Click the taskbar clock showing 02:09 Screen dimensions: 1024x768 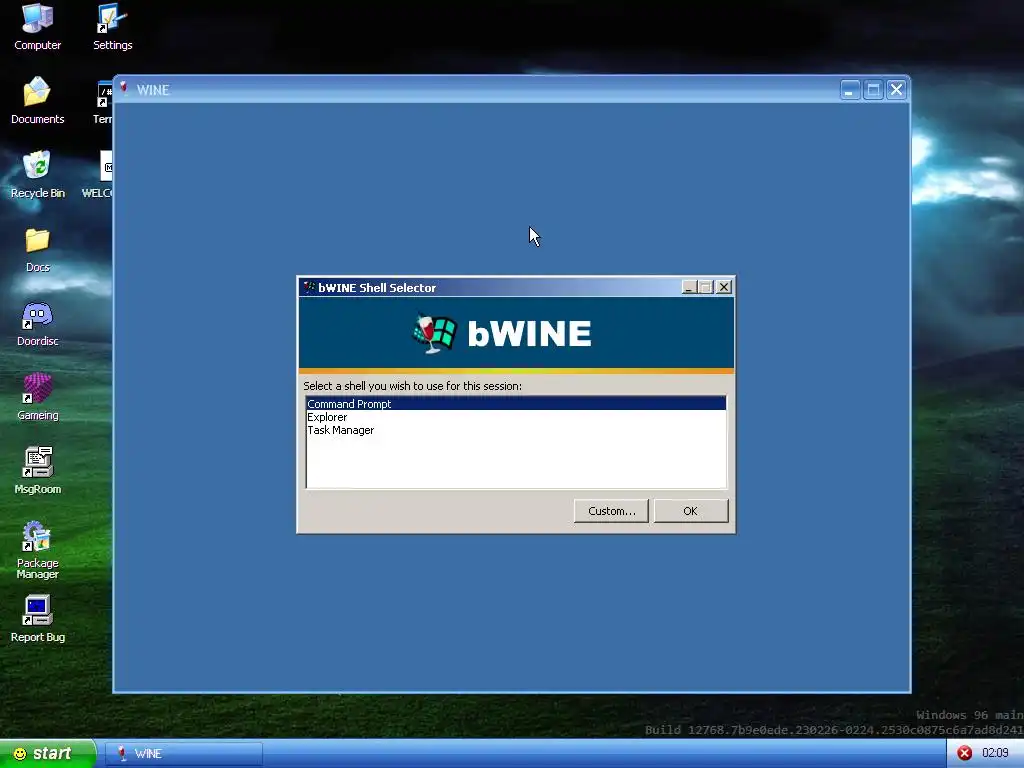(x=995, y=754)
